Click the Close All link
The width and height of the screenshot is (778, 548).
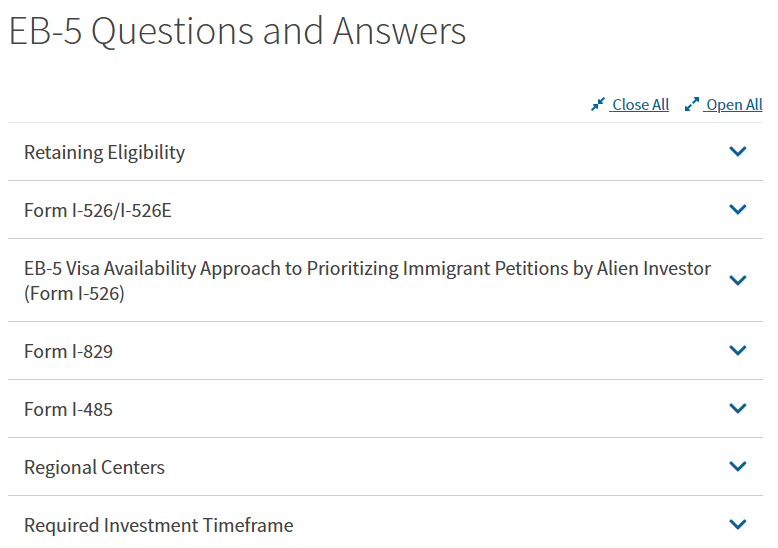[640, 105]
